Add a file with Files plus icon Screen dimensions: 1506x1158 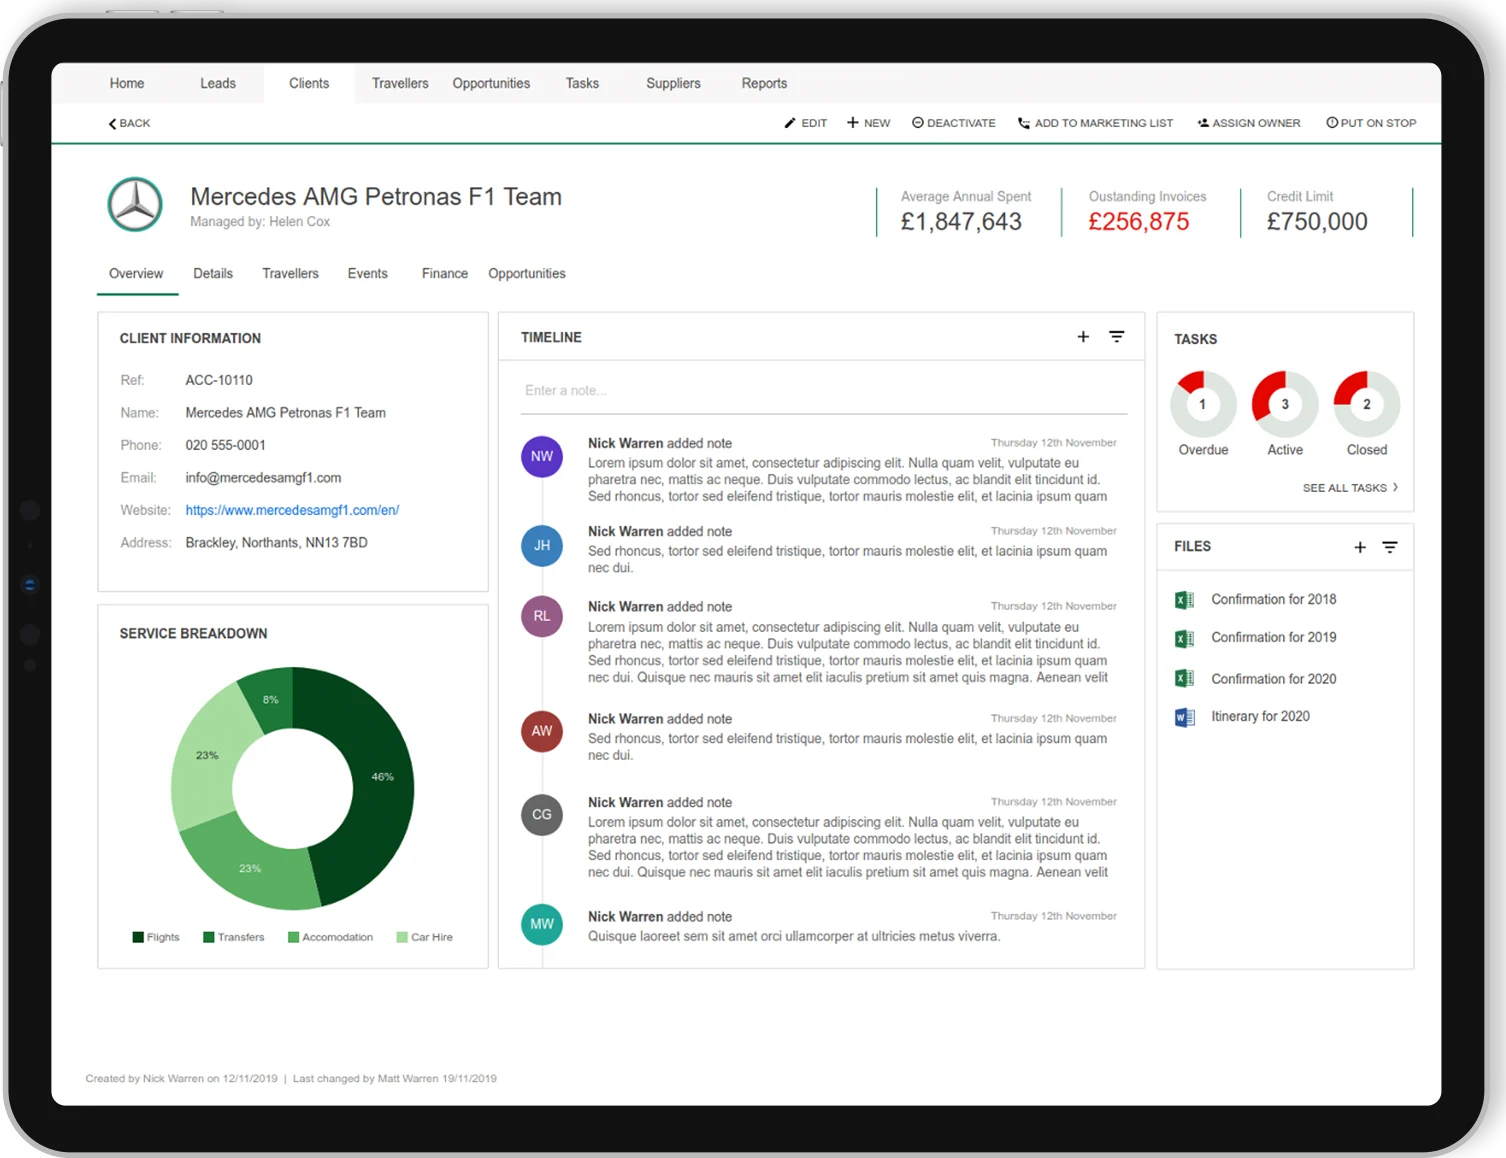pos(1360,547)
